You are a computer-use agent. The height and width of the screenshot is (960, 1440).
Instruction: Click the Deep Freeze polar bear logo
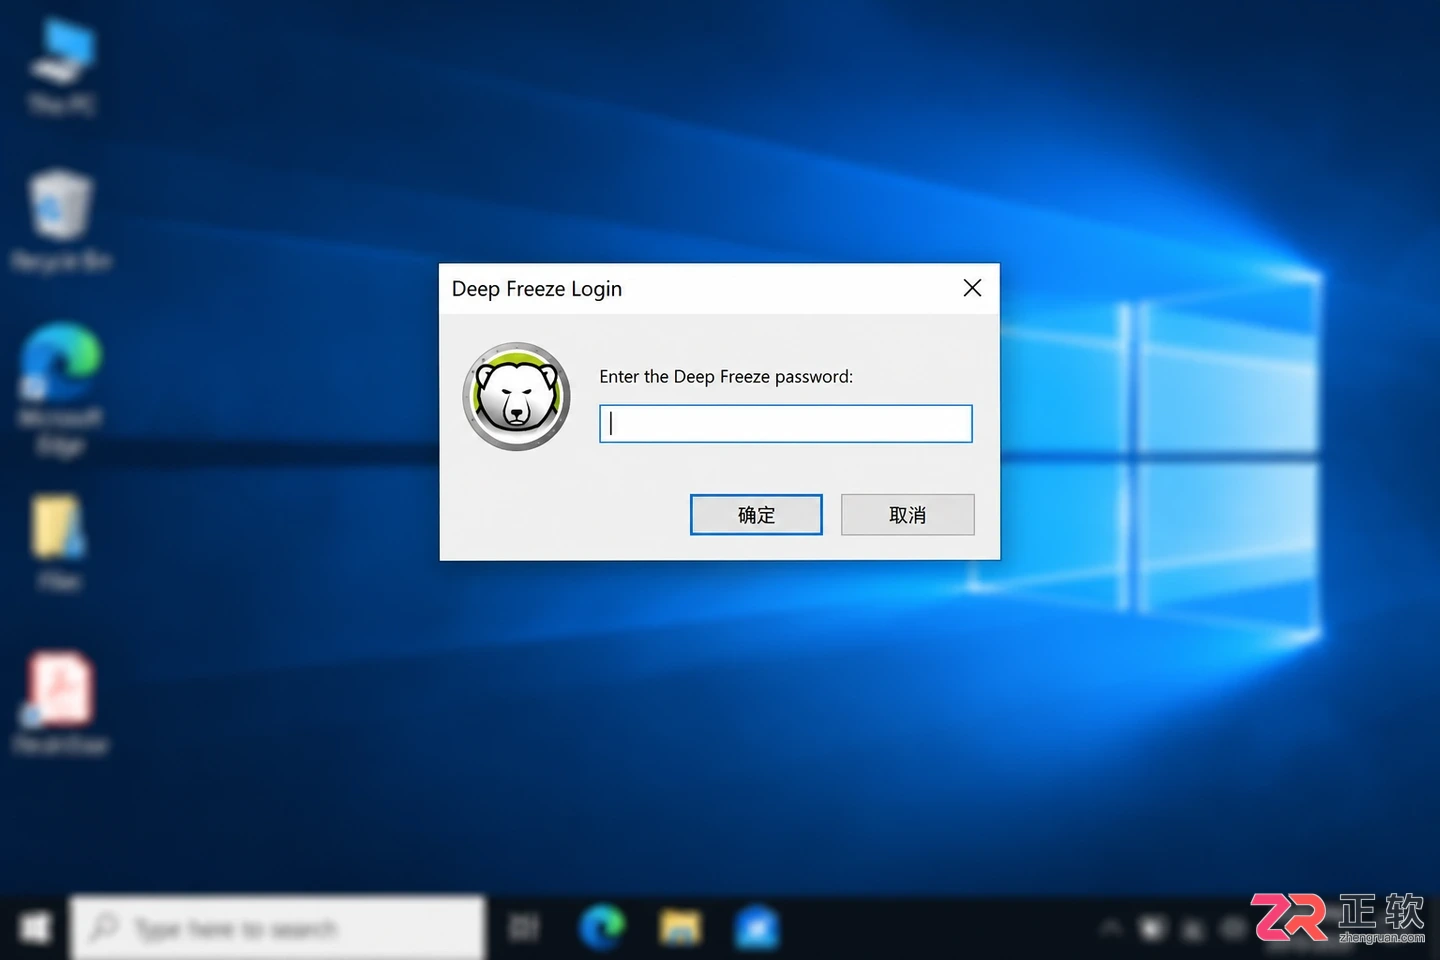(516, 397)
